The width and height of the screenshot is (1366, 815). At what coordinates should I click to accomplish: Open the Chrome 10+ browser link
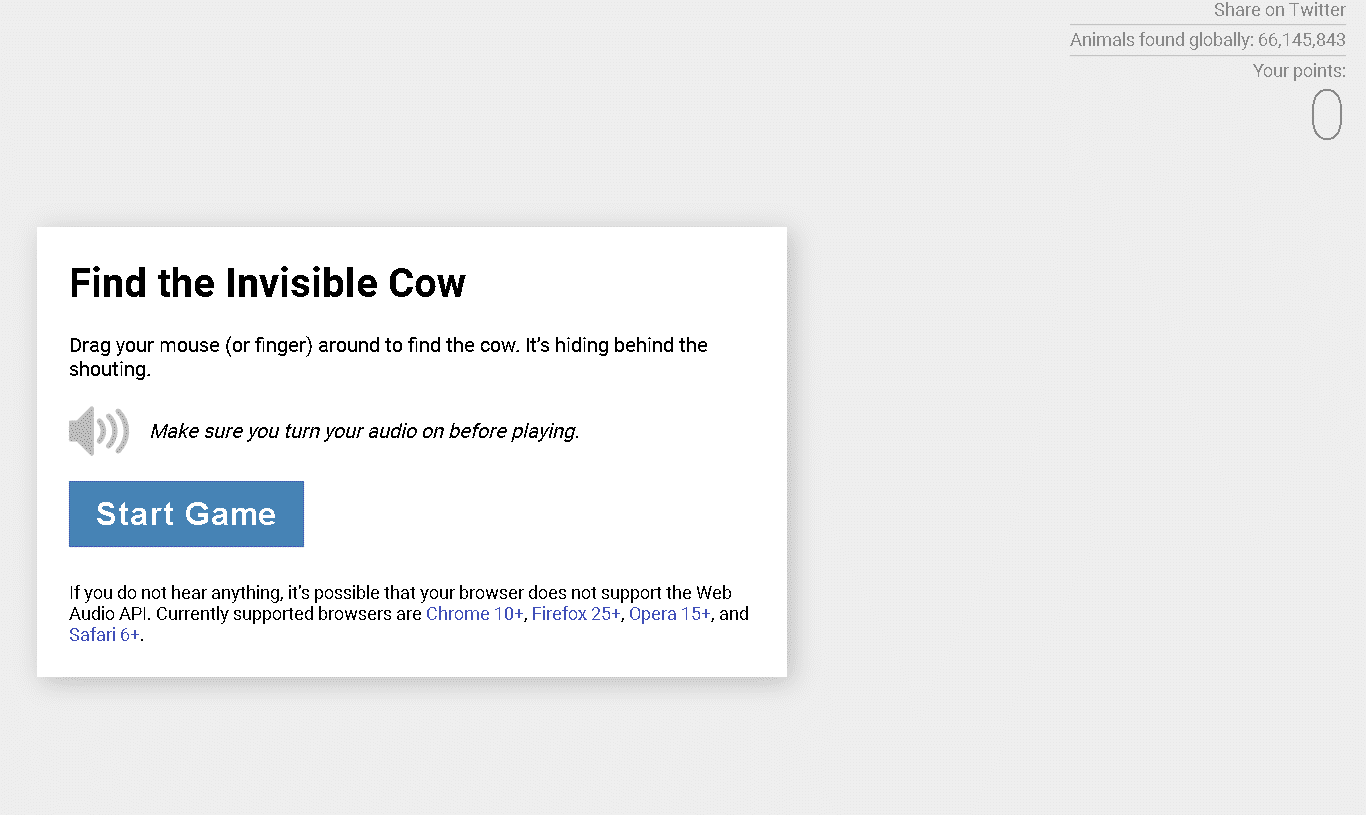click(475, 613)
